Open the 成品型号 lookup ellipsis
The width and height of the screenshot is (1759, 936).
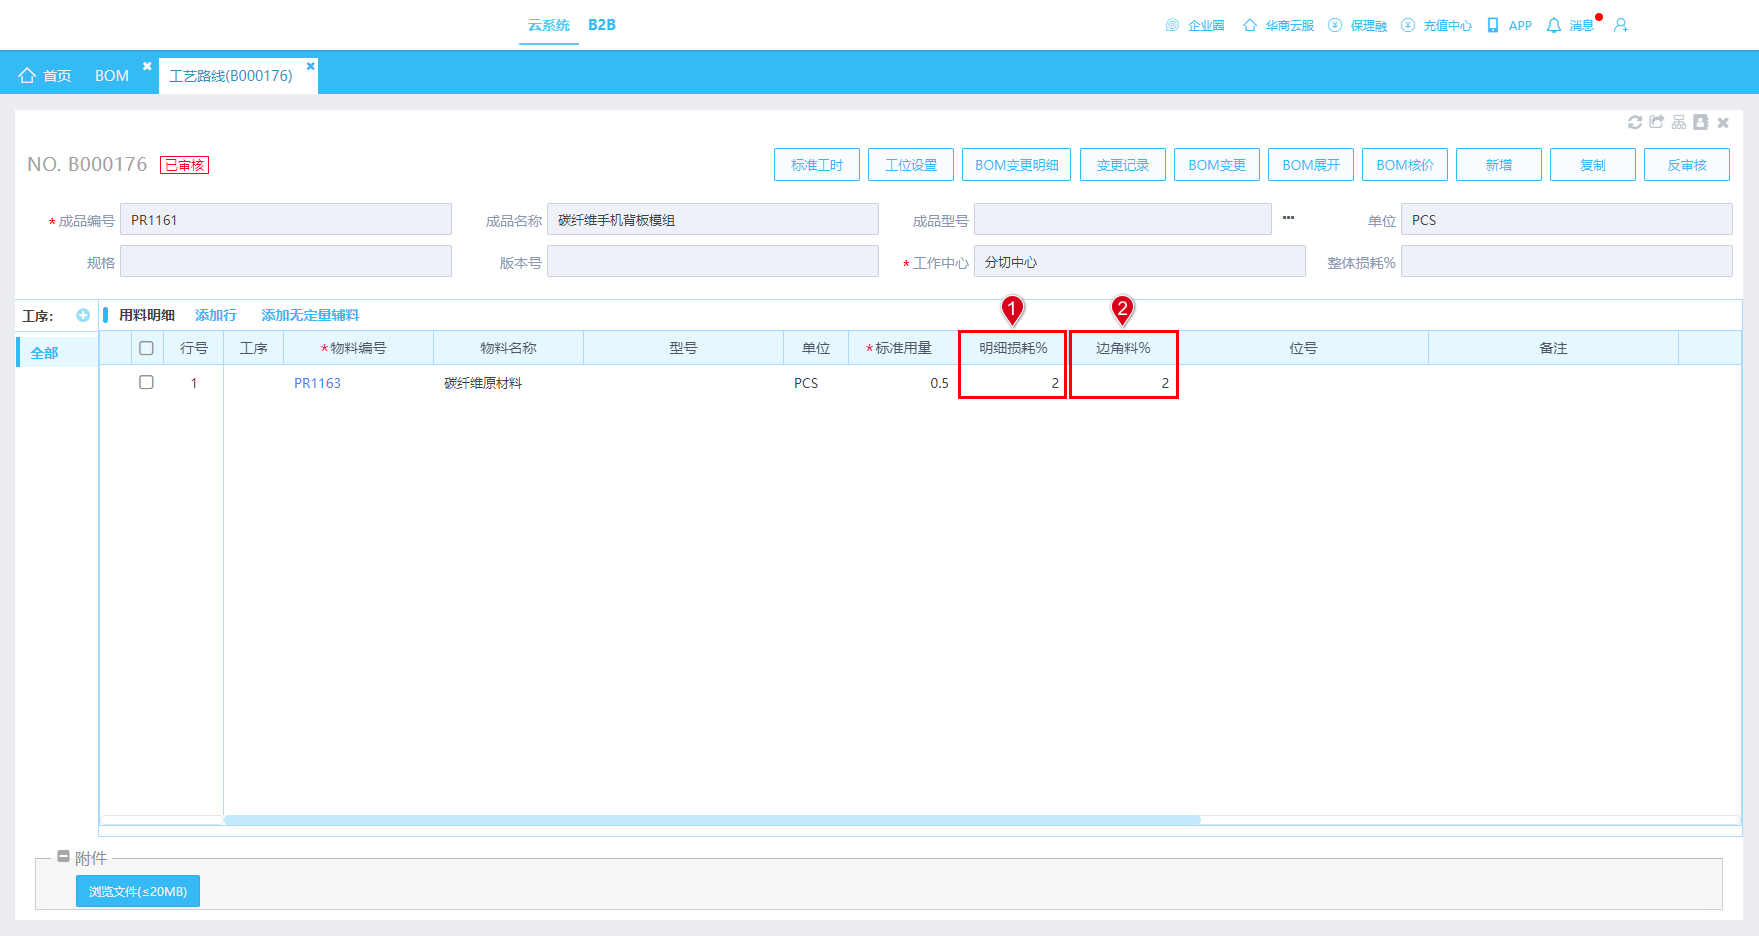click(x=1288, y=218)
